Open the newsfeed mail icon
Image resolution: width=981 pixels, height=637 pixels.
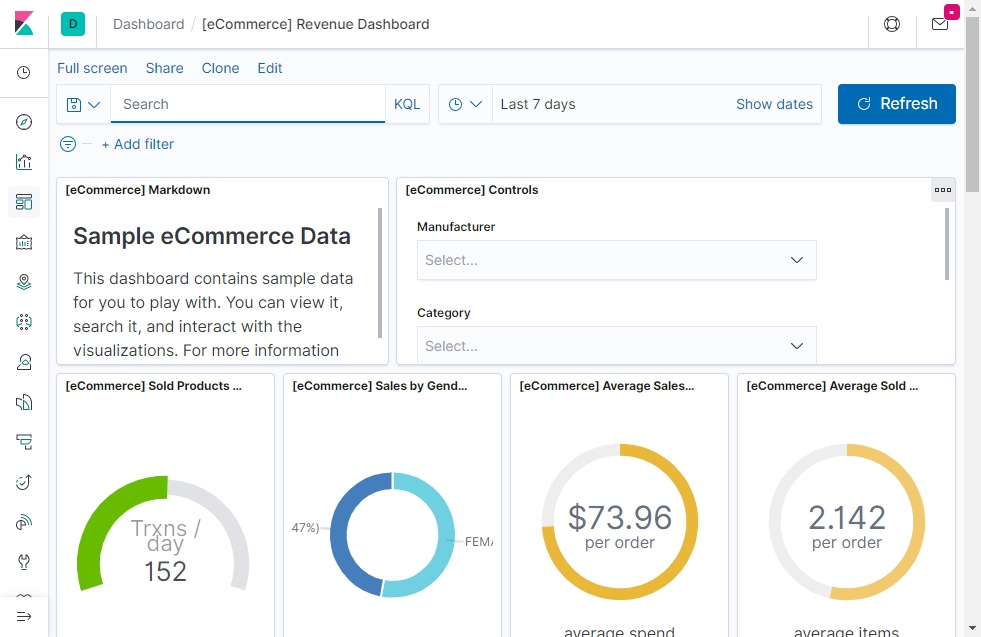pos(940,24)
